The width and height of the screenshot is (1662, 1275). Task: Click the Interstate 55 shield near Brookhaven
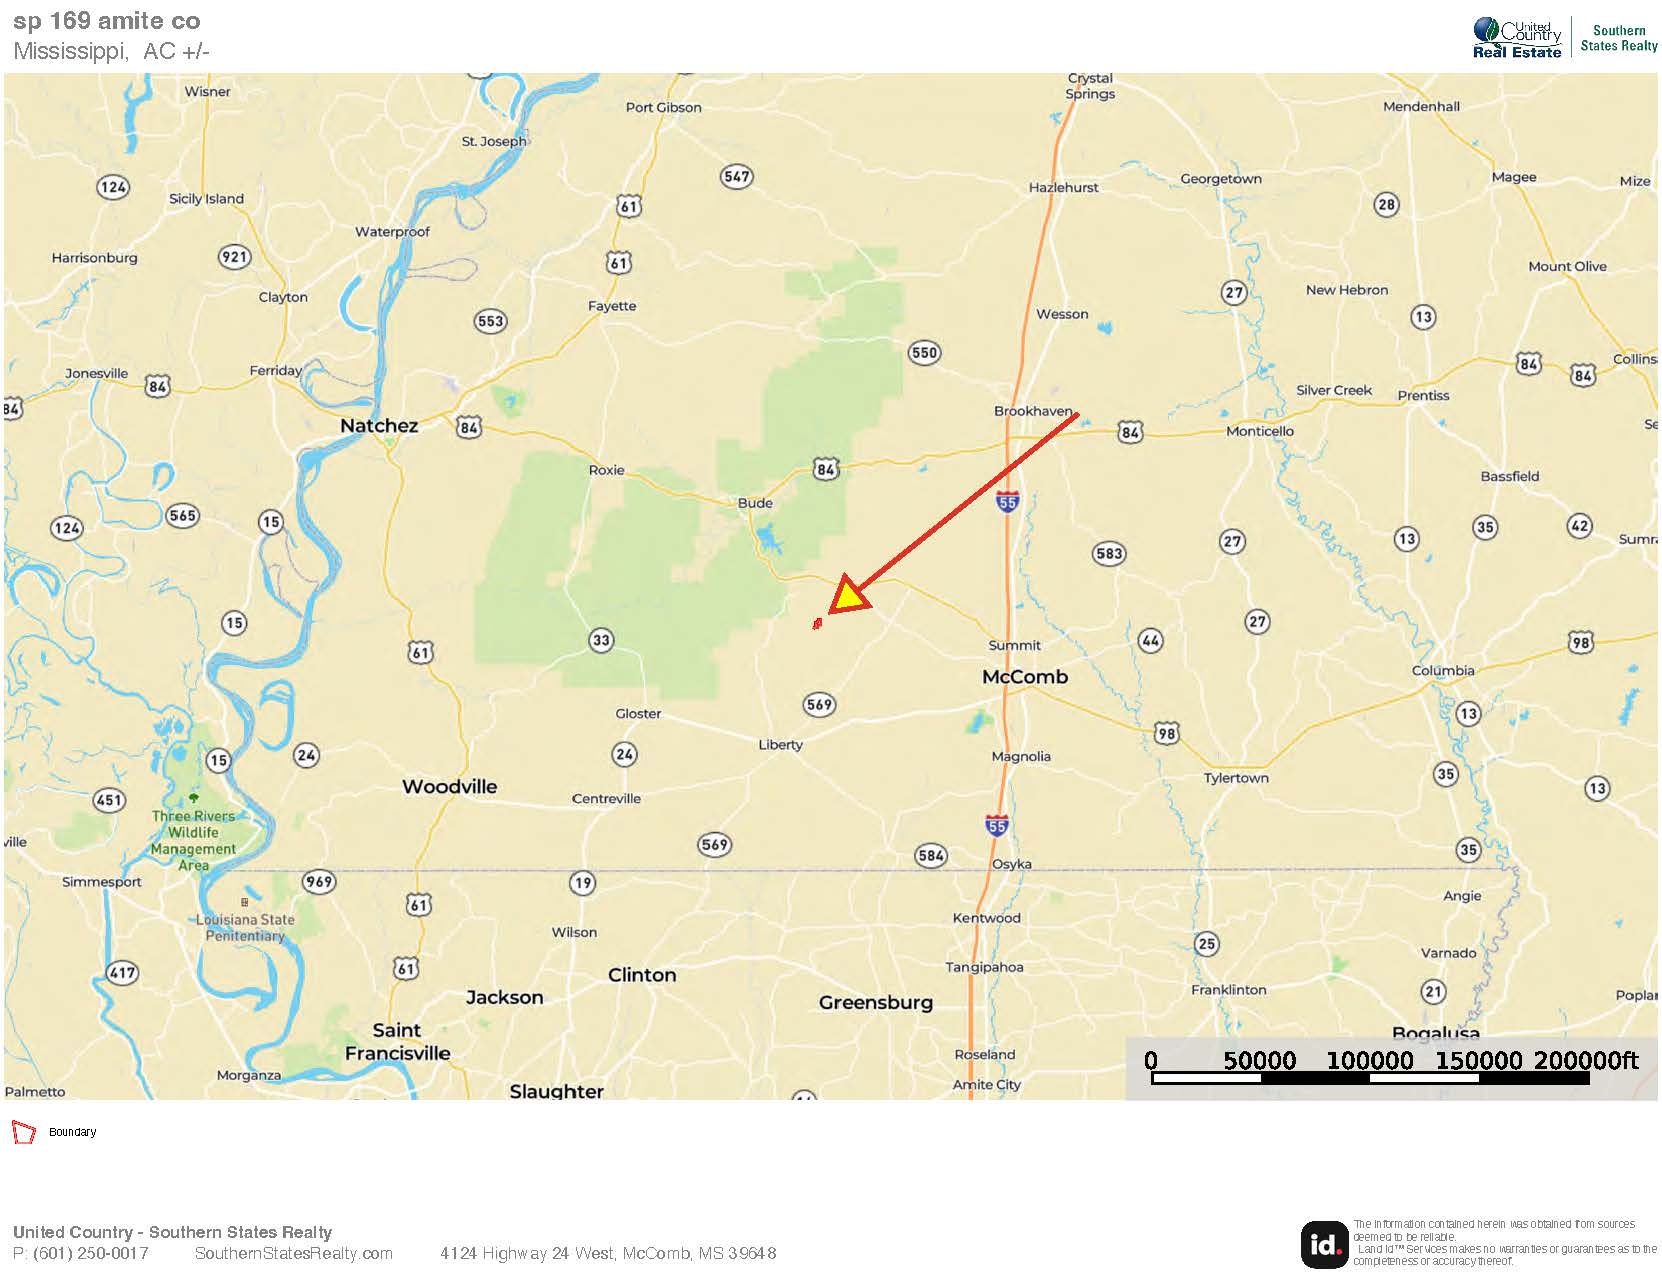pos(1007,502)
